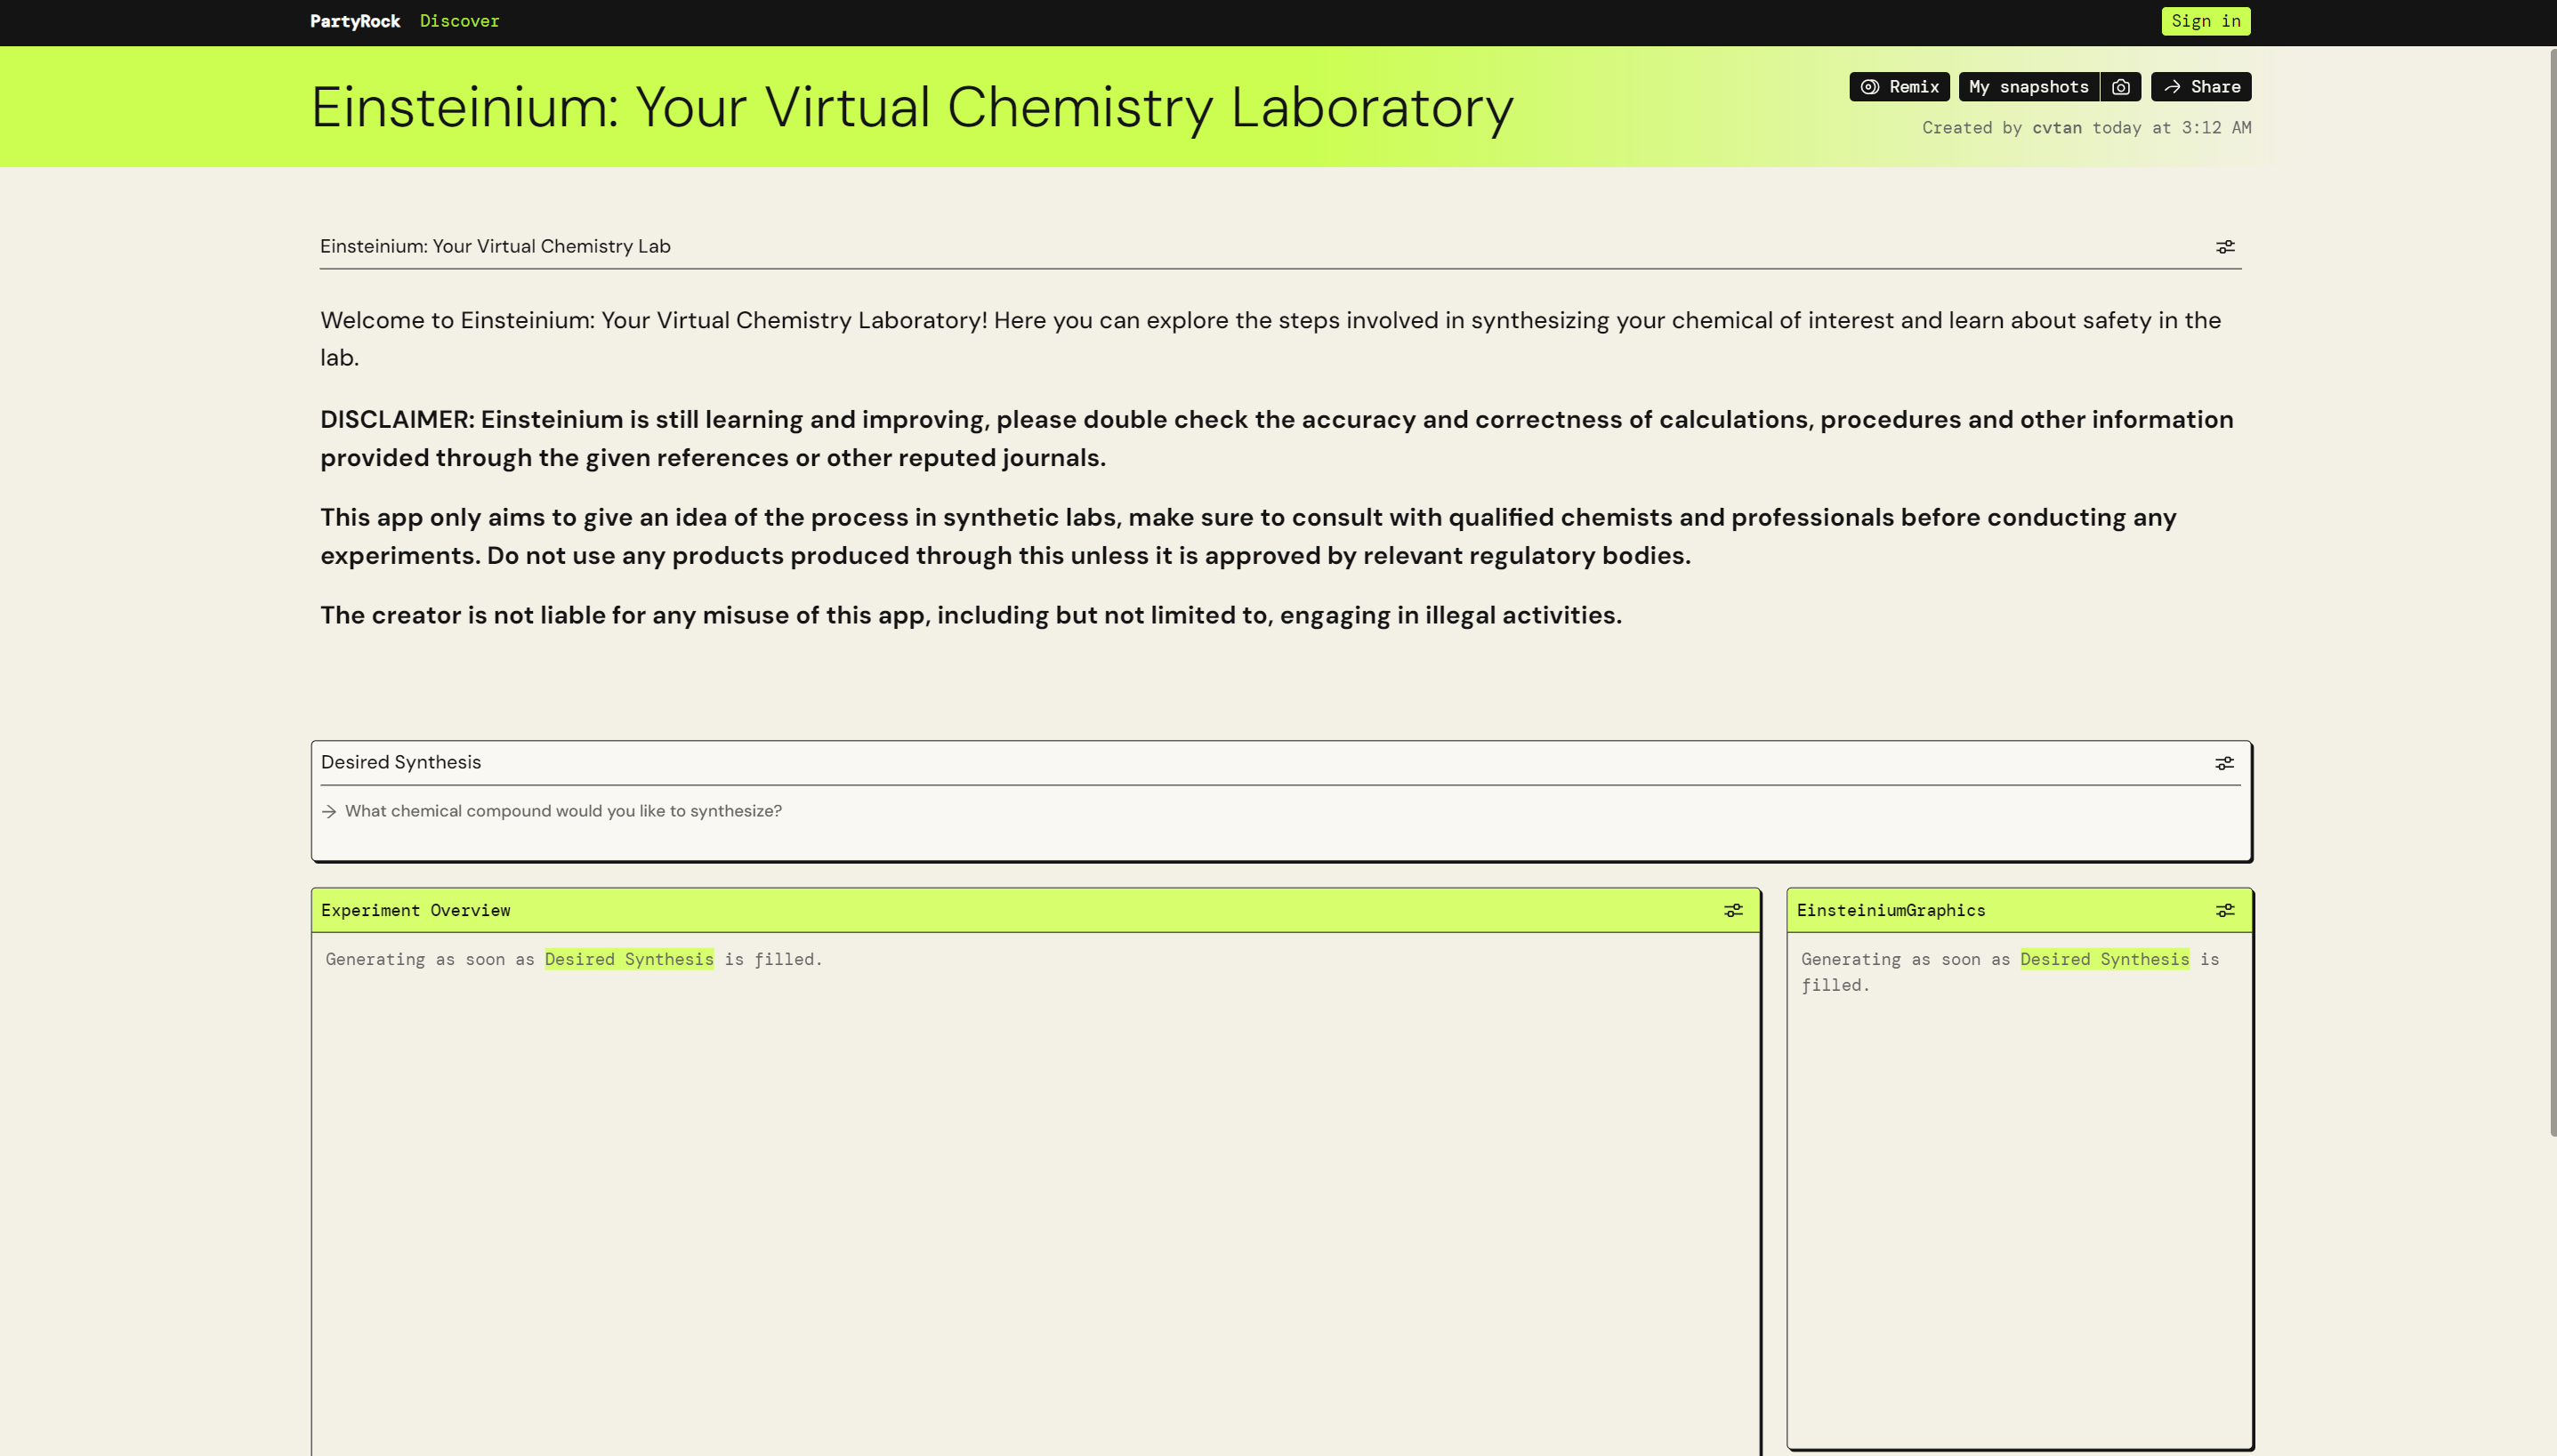Click creator name cvtan
The width and height of the screenshot is (2557, 1456).
(2056, 128)
